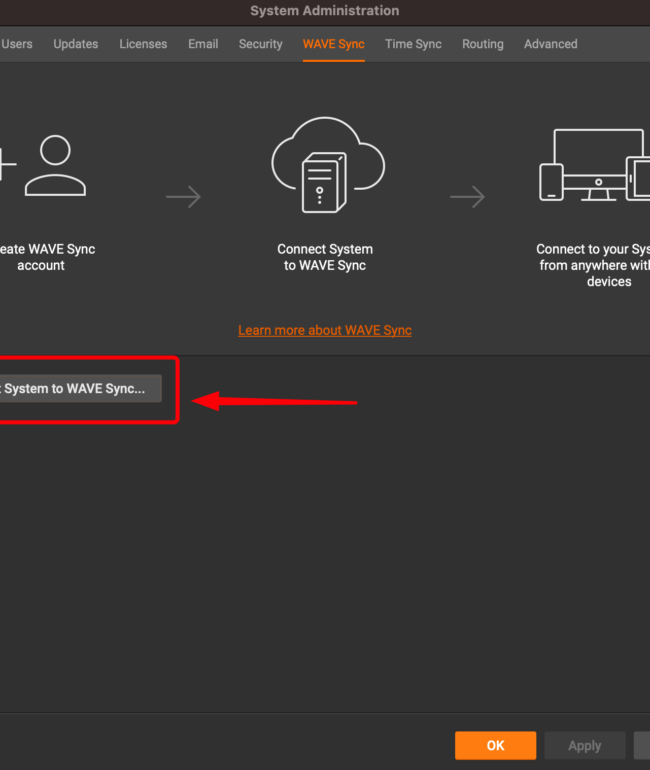Click the multiple devices icon
The height and width of the screenshot is (770, 650).
click(x=595, y=165)
